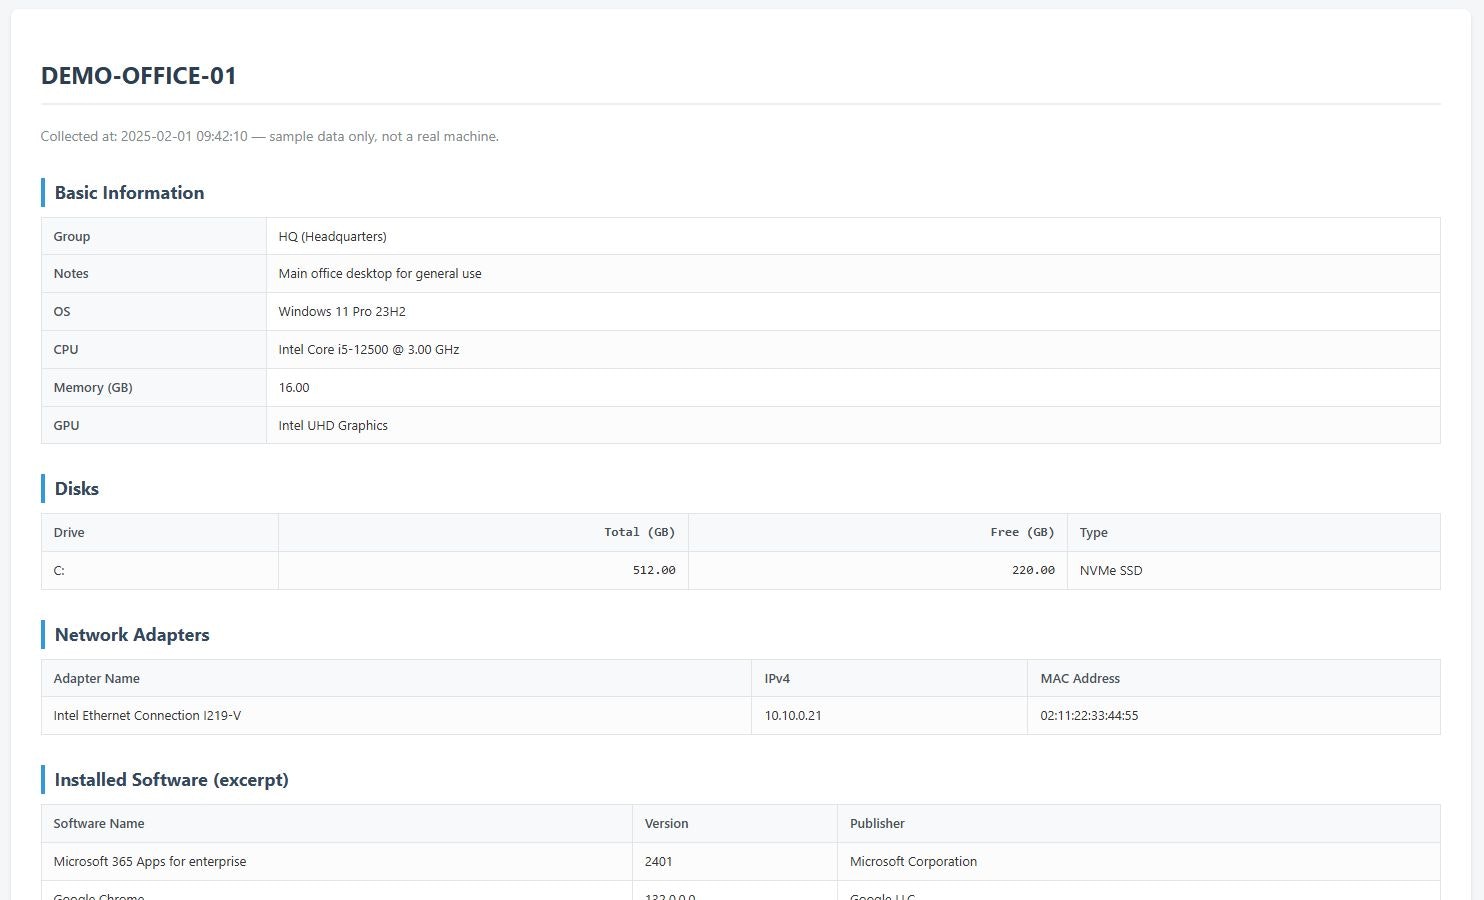Click the DEMO-OFFICE-01 page title
The width and height of the screenshot is (1484, 900).
[x=138, y=75]
